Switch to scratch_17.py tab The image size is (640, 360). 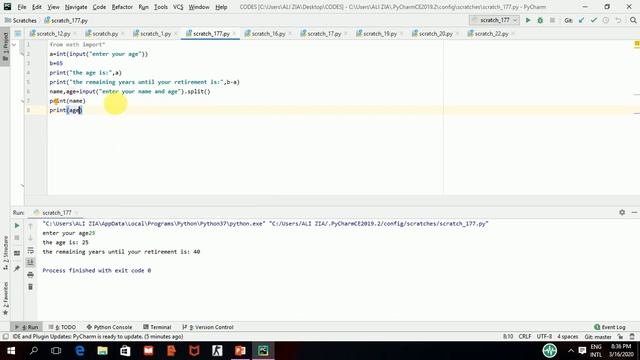324,33
